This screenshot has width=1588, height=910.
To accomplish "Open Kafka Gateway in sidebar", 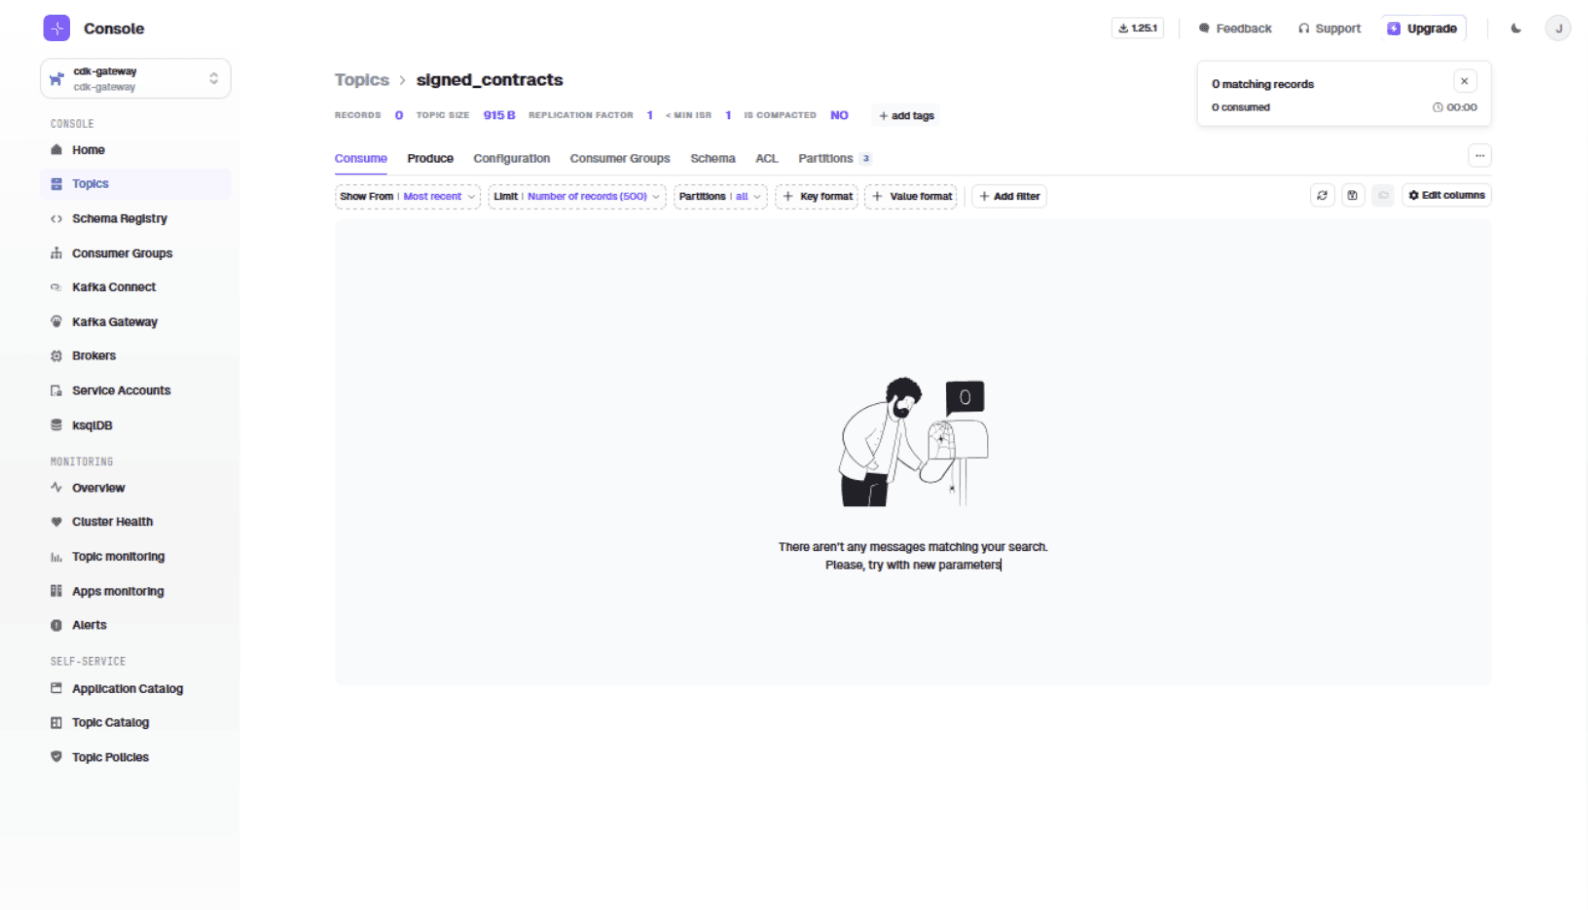I will click(114, 322).
